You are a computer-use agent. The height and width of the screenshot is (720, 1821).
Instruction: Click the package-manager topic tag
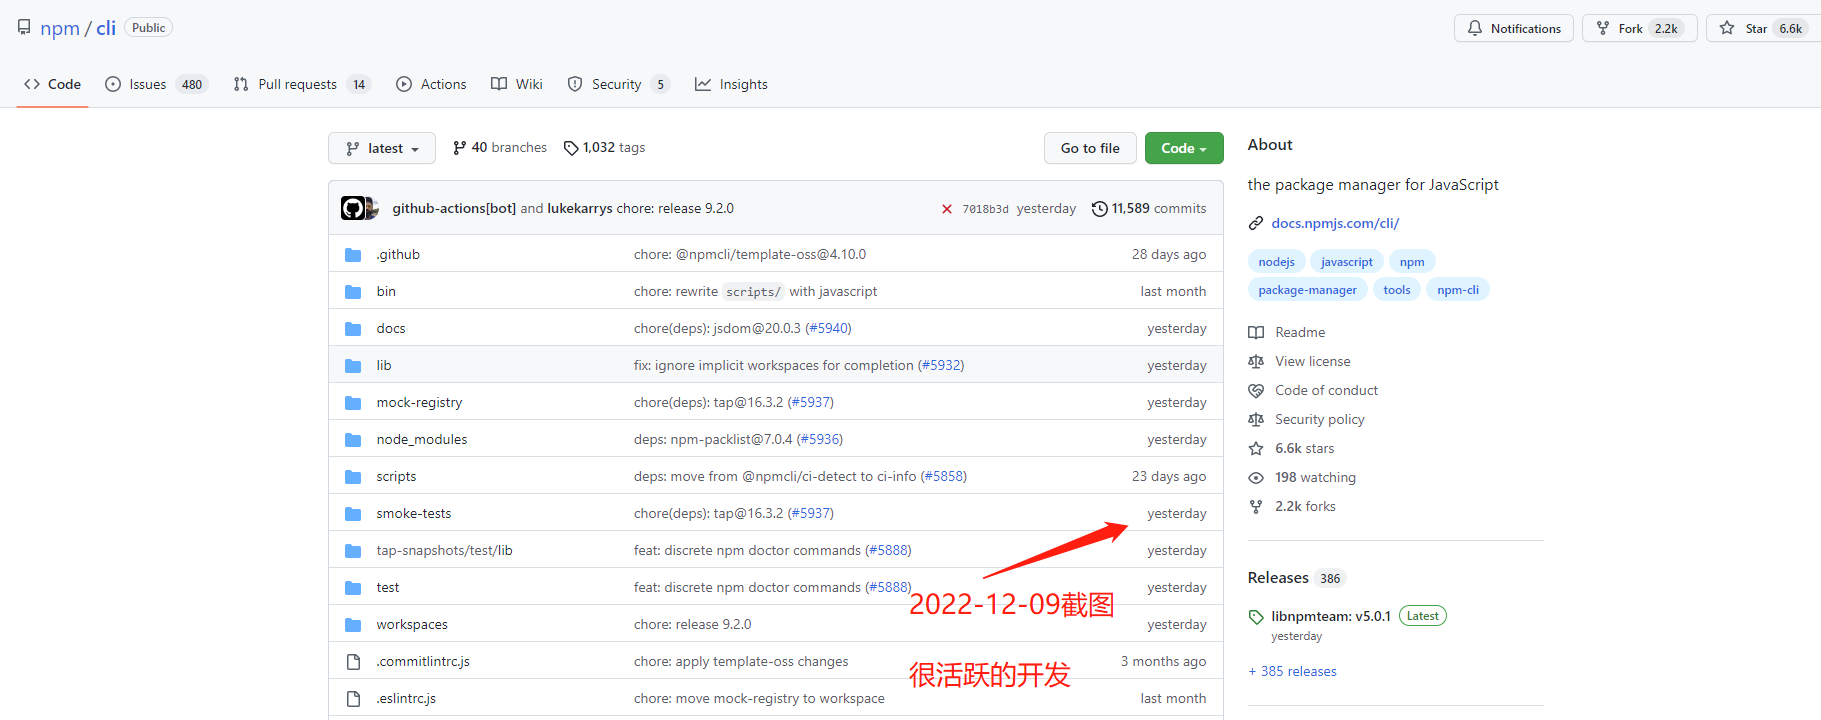pyautogui.click(x=1308, y=290)
